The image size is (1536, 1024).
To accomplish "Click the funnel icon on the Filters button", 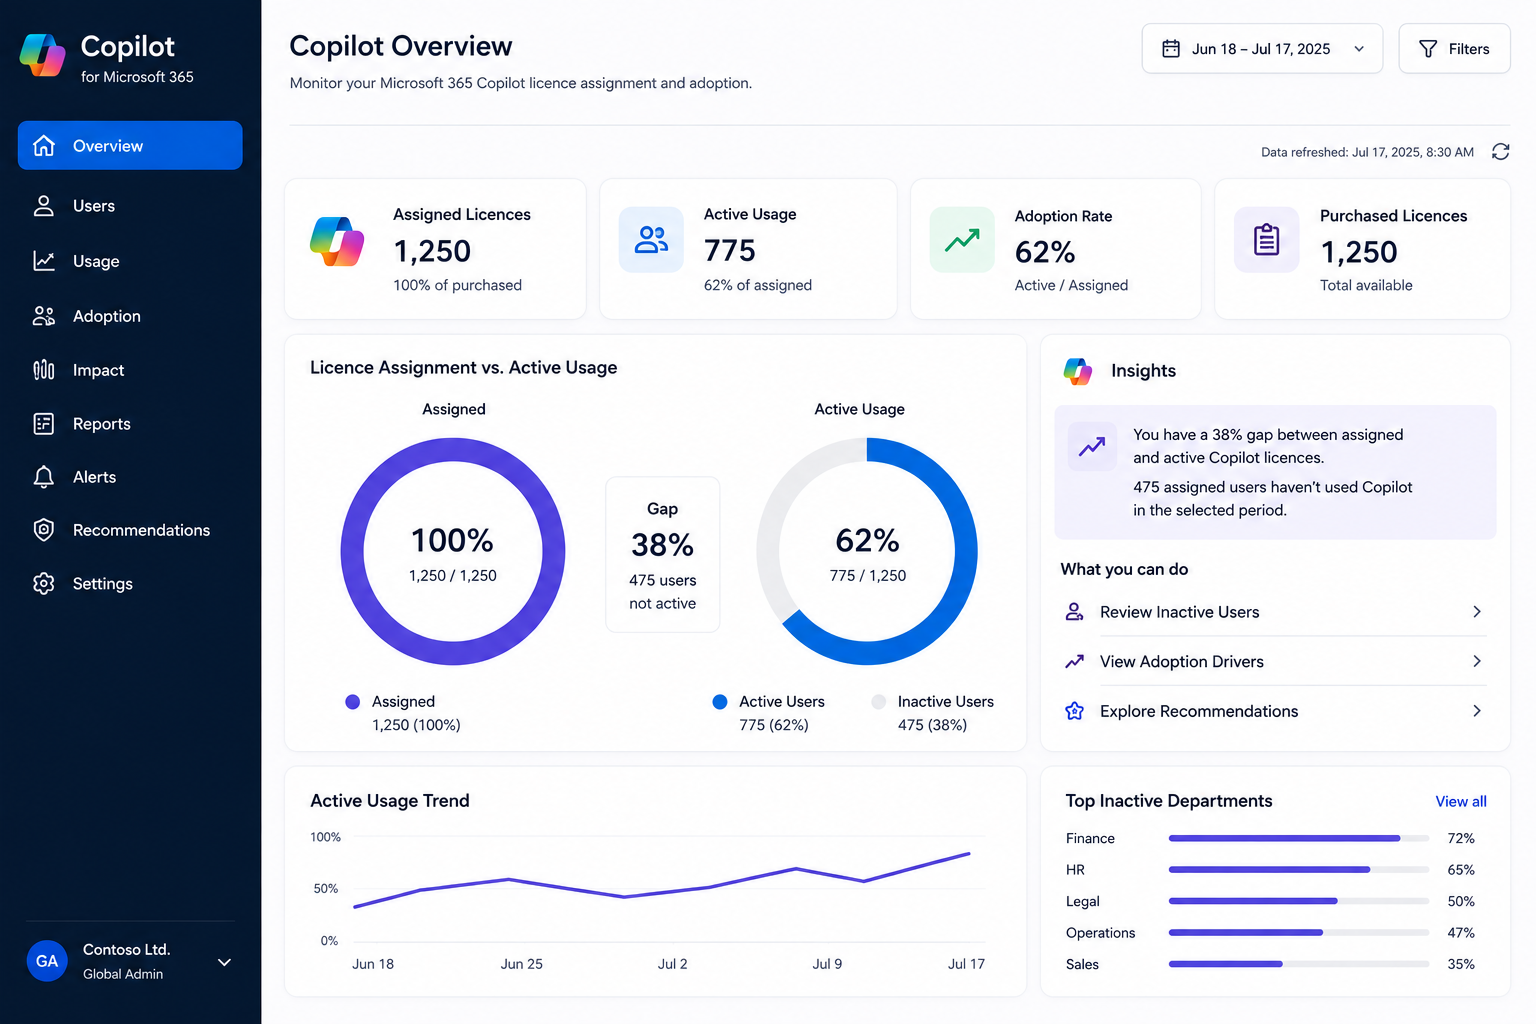I will (x=1428, y=49).
